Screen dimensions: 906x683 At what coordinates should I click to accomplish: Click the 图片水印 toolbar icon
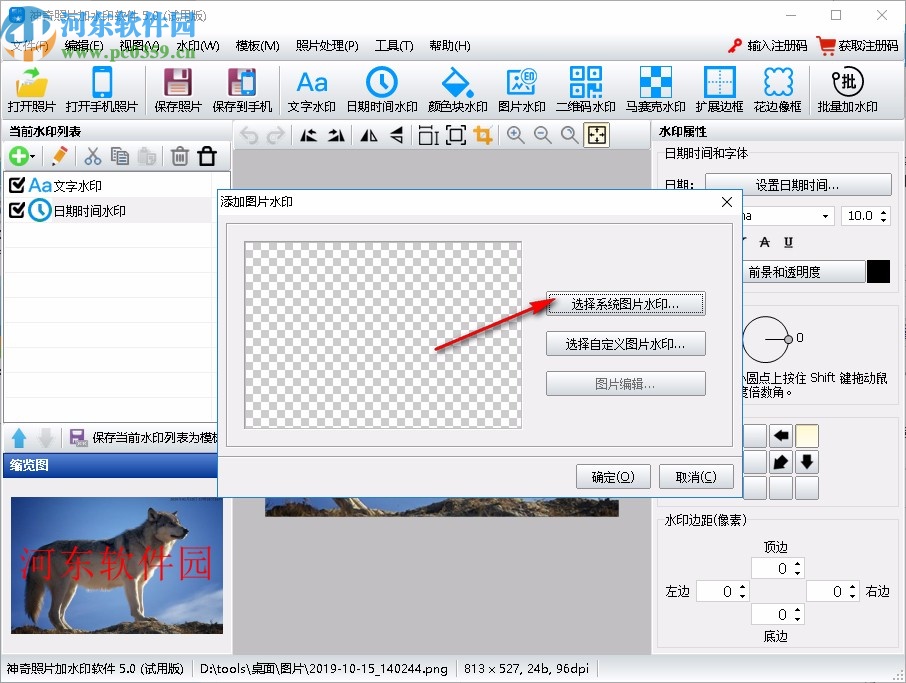tap(522, 90)
